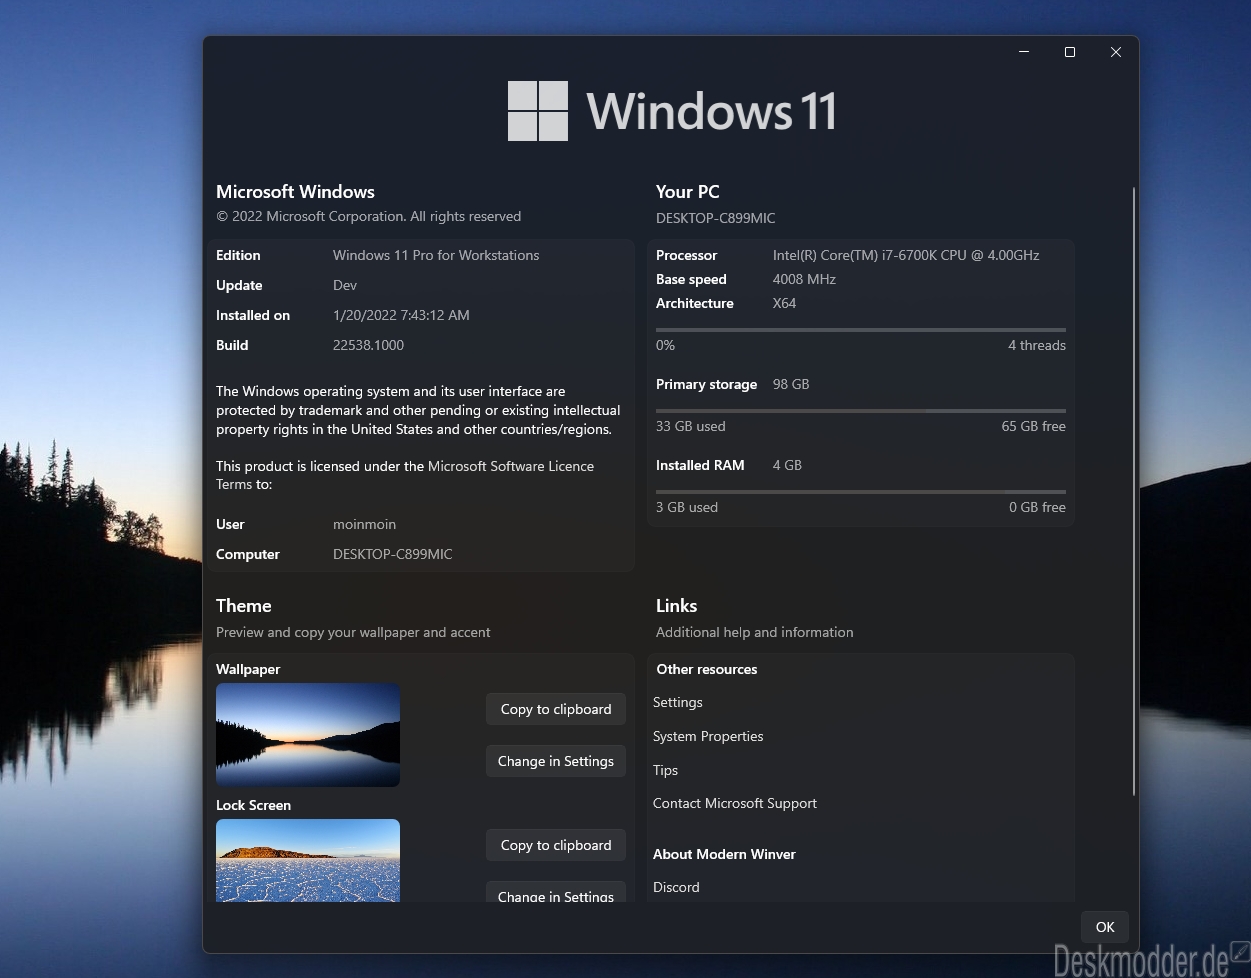Click the Installed RAM usage bar
The image size is (1251, 978).
pos(861,491)
